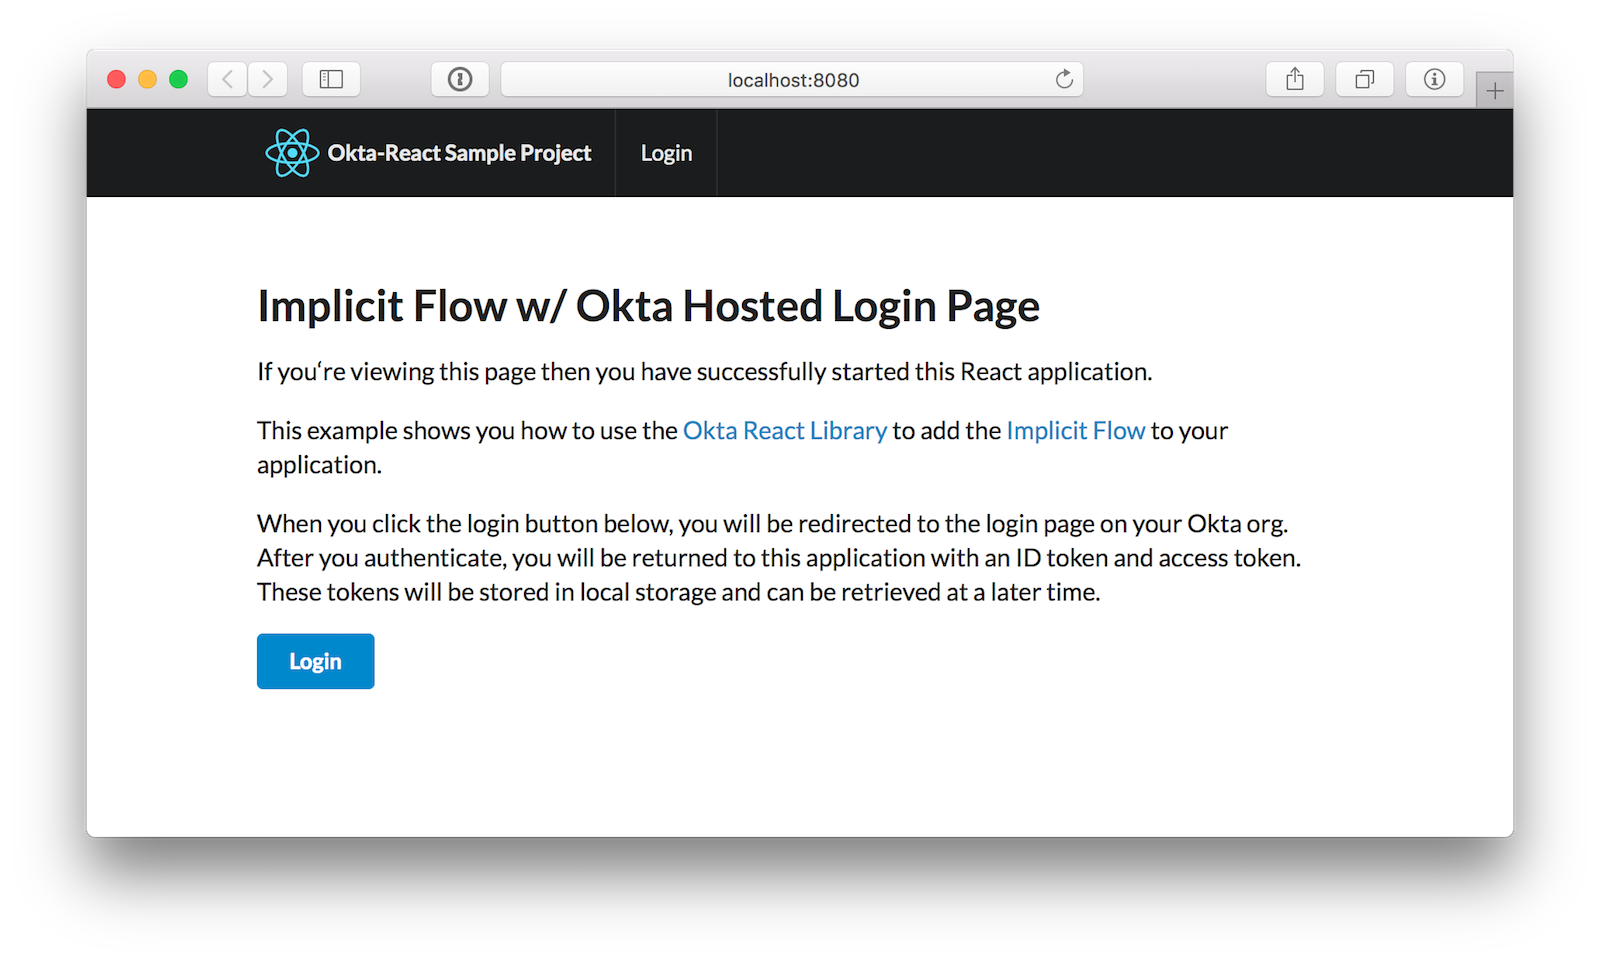Close the Safari window with red button

coord(116,79)
